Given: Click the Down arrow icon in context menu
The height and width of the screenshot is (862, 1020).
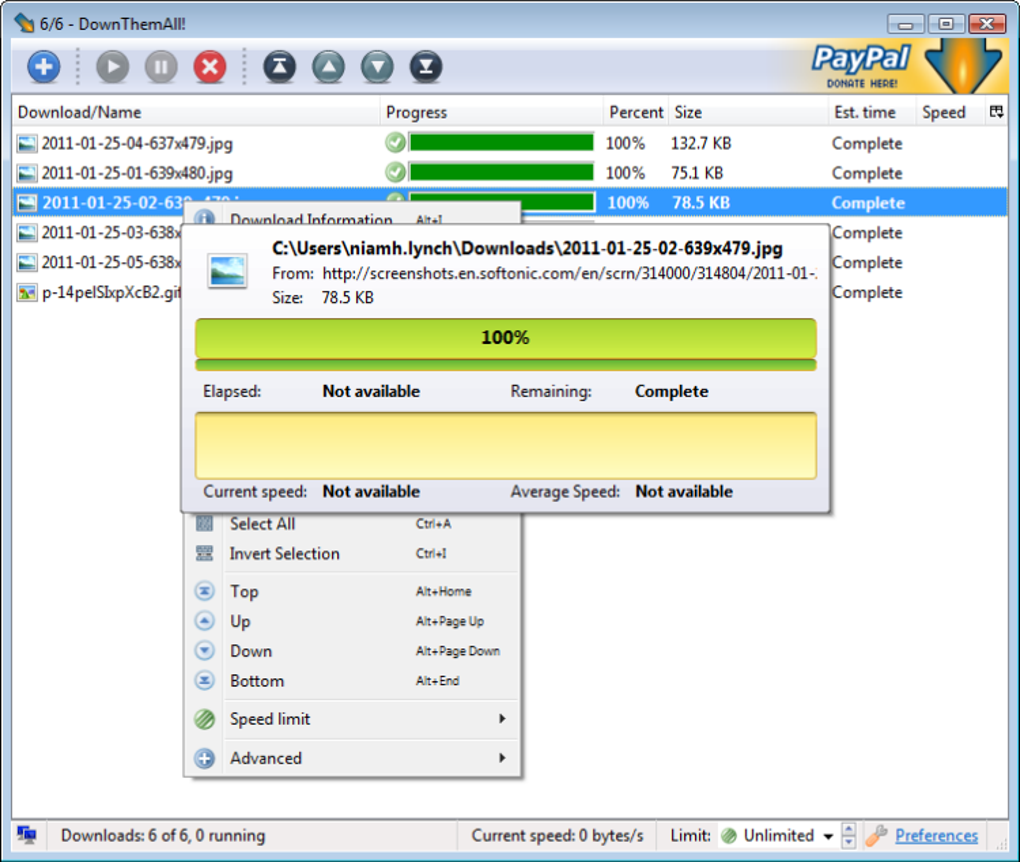Looking at the screenshot, I should [x=204, y=651].
